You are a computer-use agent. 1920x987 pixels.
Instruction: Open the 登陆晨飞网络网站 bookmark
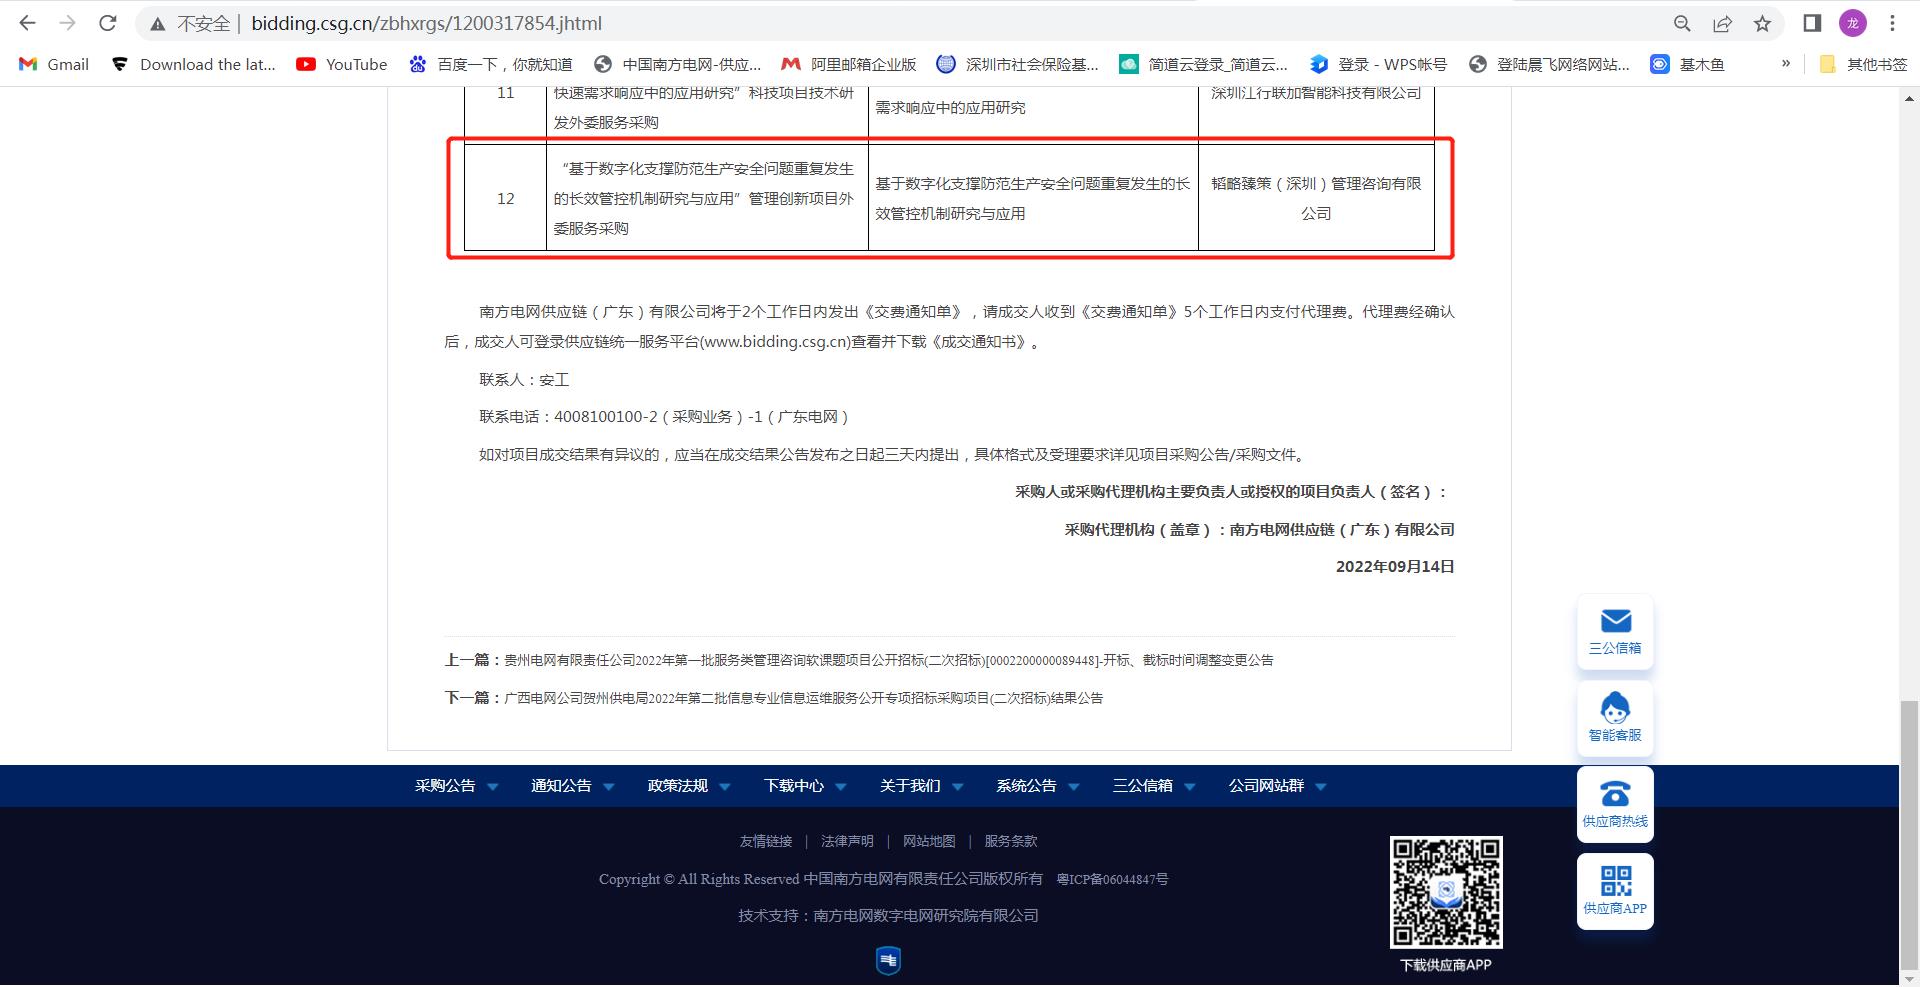tap(1549, 64)
